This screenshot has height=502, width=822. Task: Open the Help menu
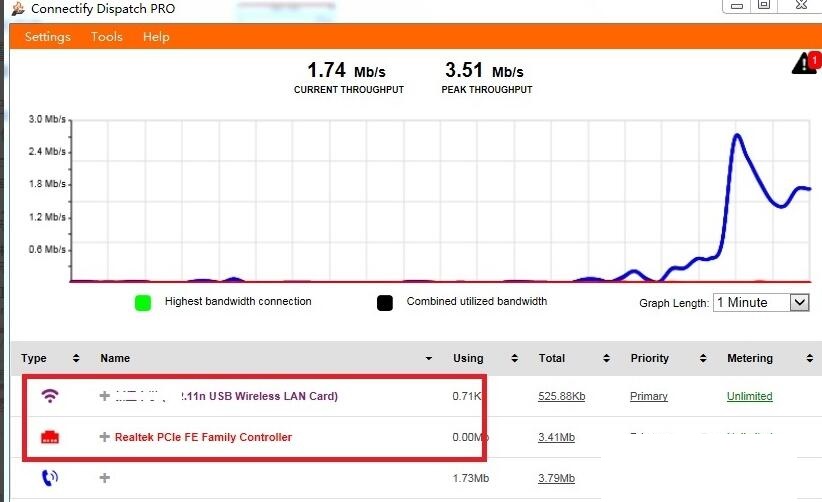[156, 37]
